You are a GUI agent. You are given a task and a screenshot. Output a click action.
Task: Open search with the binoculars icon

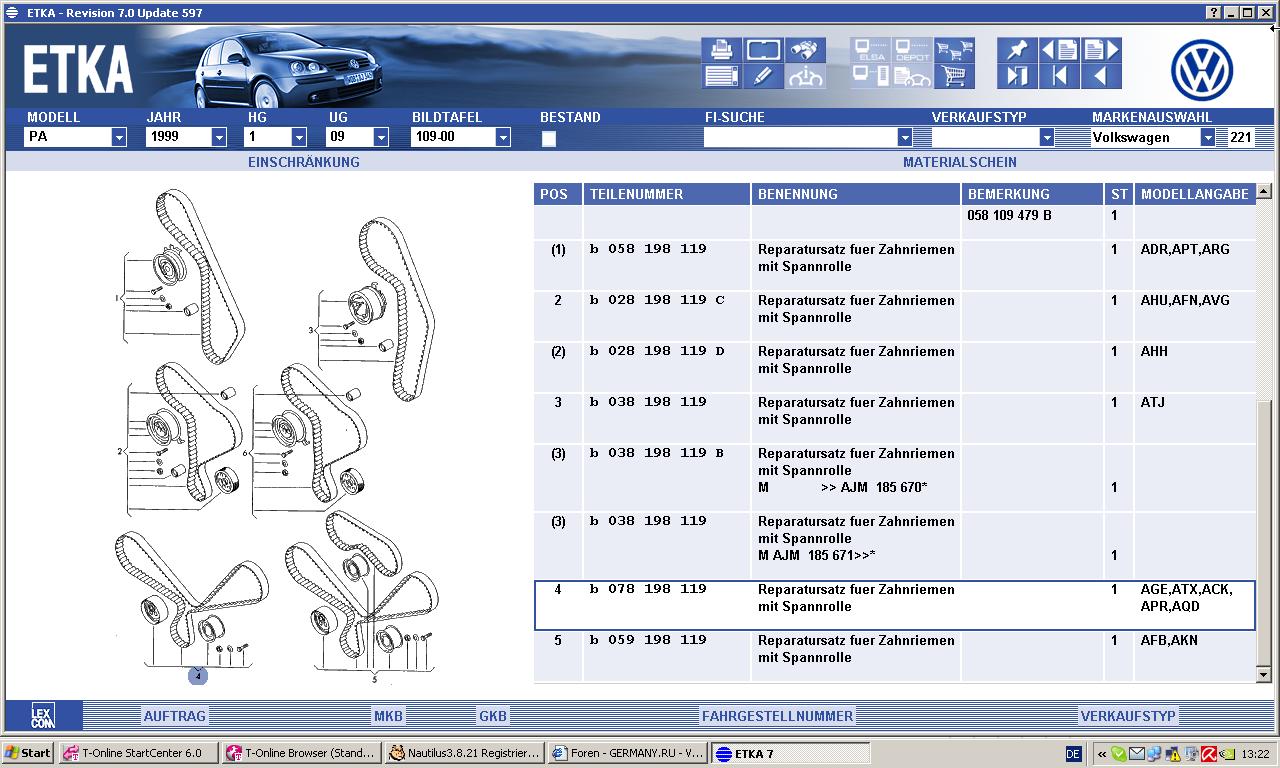(805, 50)
